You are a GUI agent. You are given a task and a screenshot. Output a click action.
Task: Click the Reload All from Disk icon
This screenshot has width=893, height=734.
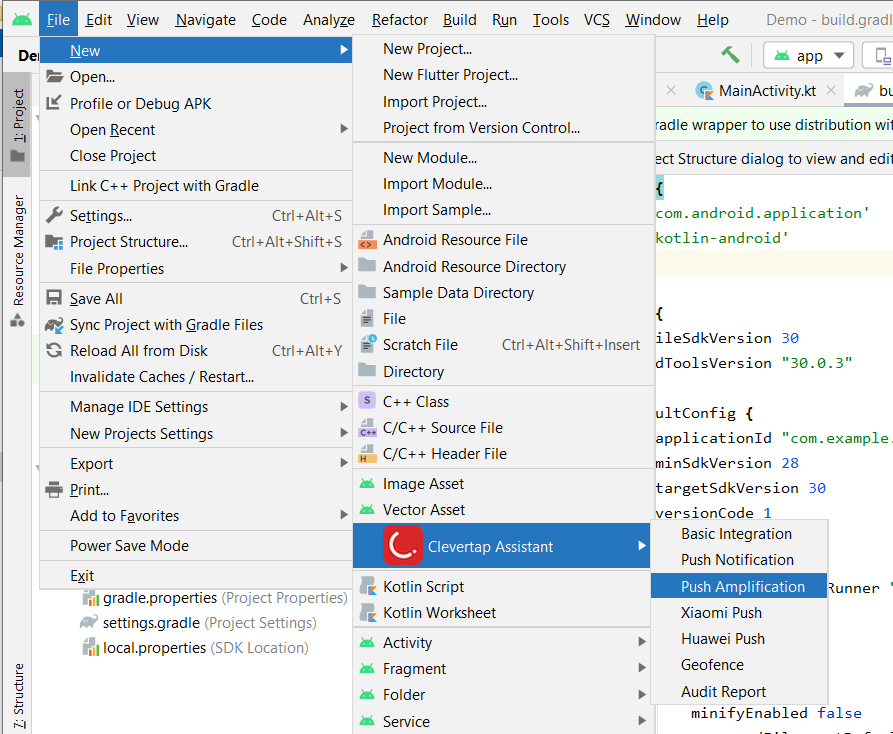coord(54,351)
